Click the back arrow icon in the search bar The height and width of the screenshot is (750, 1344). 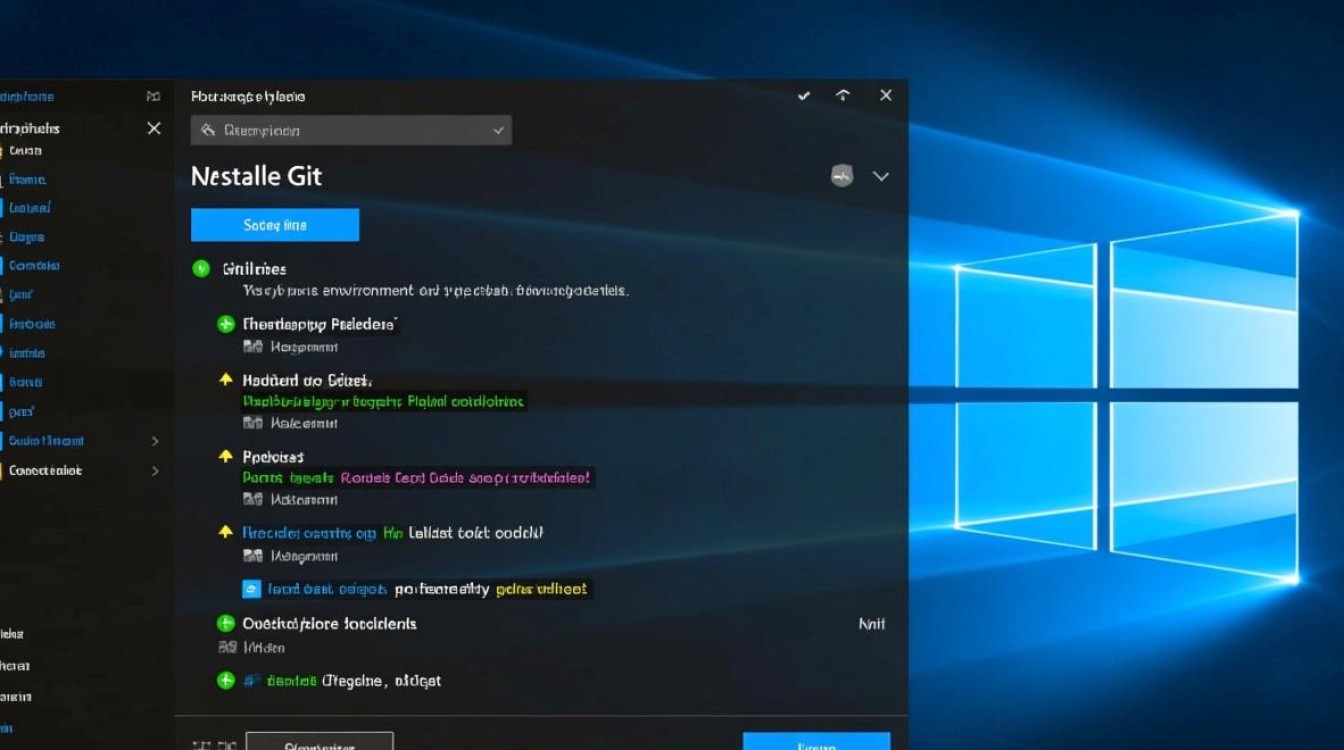pos(207,129)
